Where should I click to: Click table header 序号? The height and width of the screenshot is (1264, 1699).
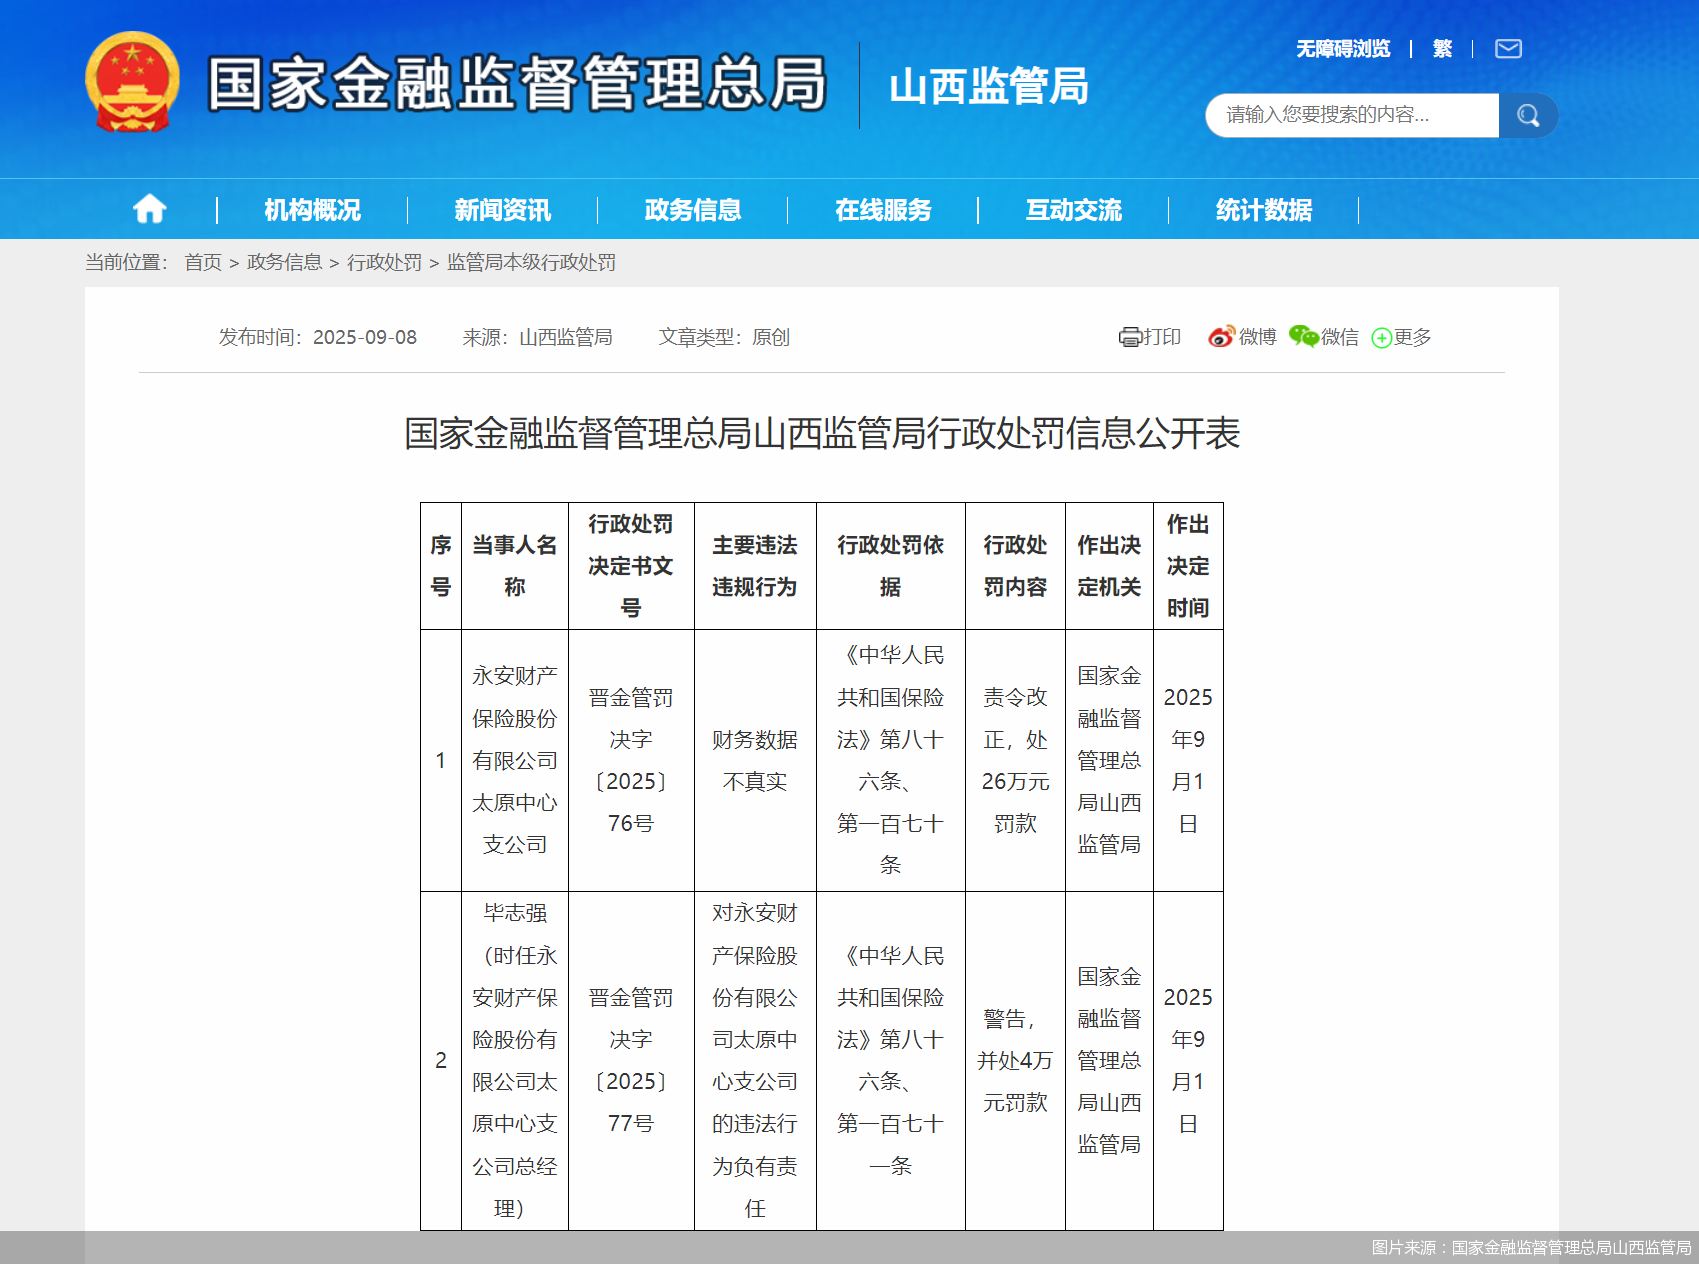click(x=441, y=566)
